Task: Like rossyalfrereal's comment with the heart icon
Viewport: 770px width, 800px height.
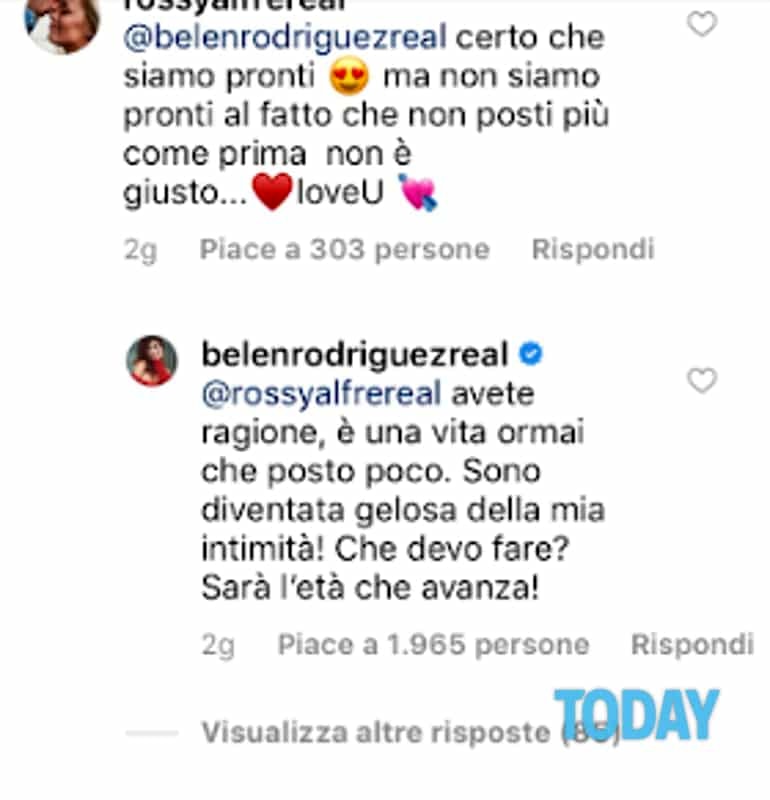Action: point(702,24)
